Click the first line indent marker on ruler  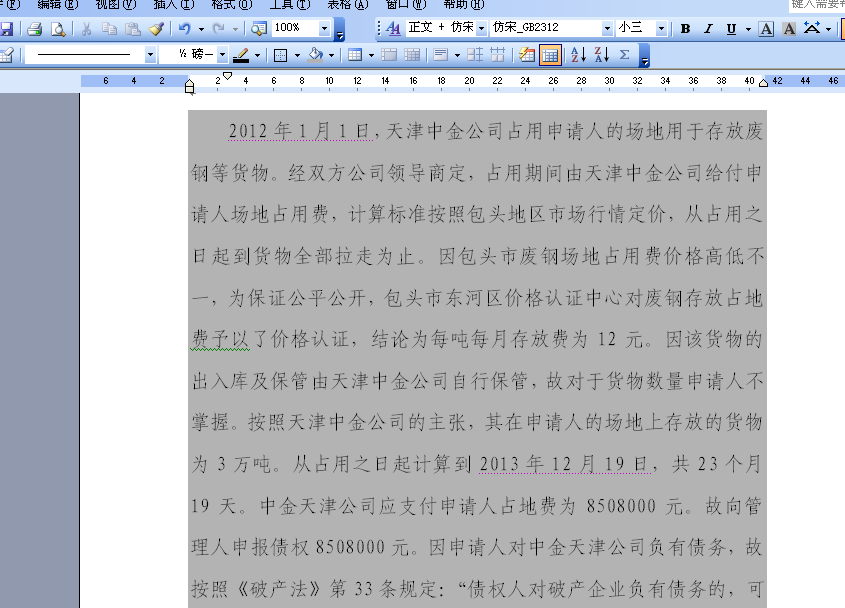(227, 76)
